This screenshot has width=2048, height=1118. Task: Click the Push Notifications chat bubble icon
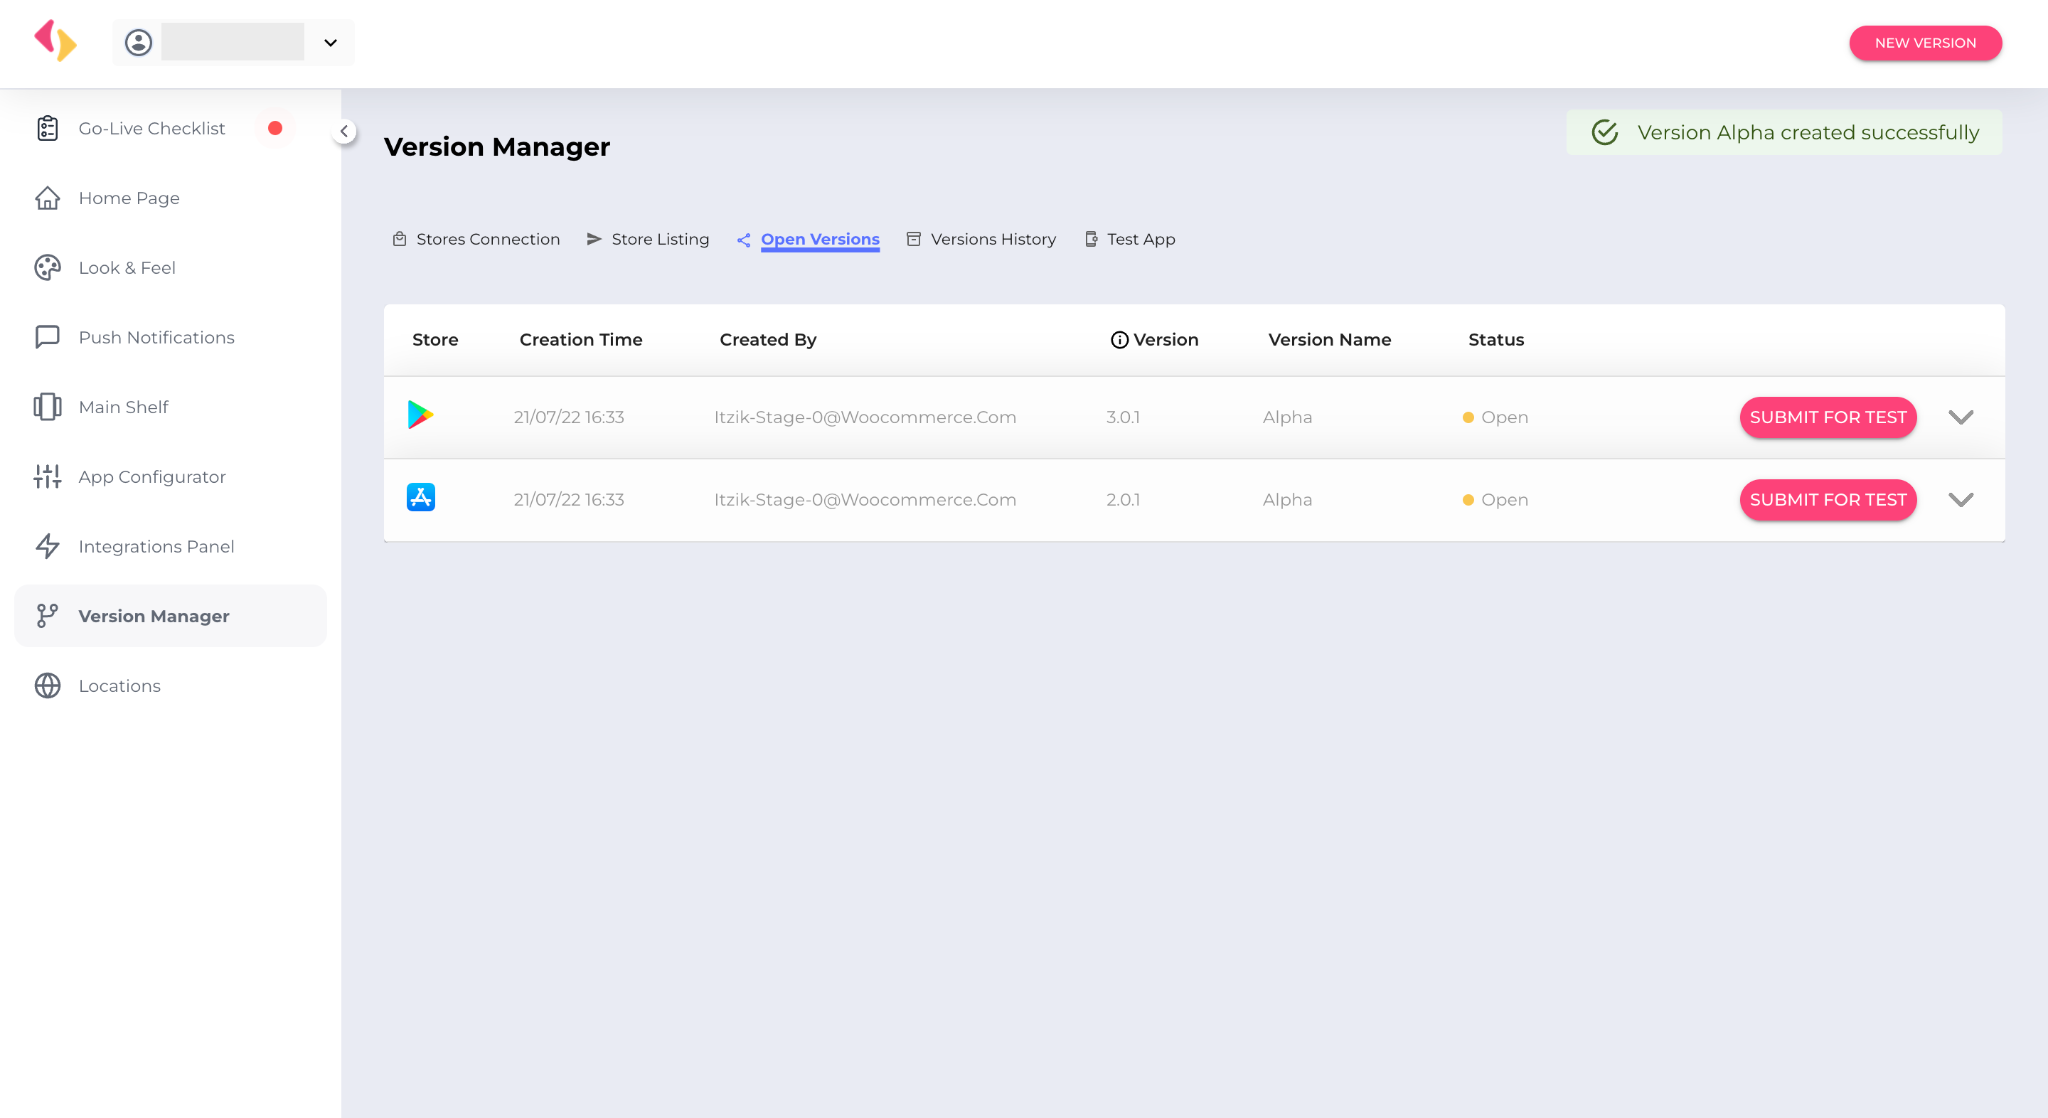47,337
